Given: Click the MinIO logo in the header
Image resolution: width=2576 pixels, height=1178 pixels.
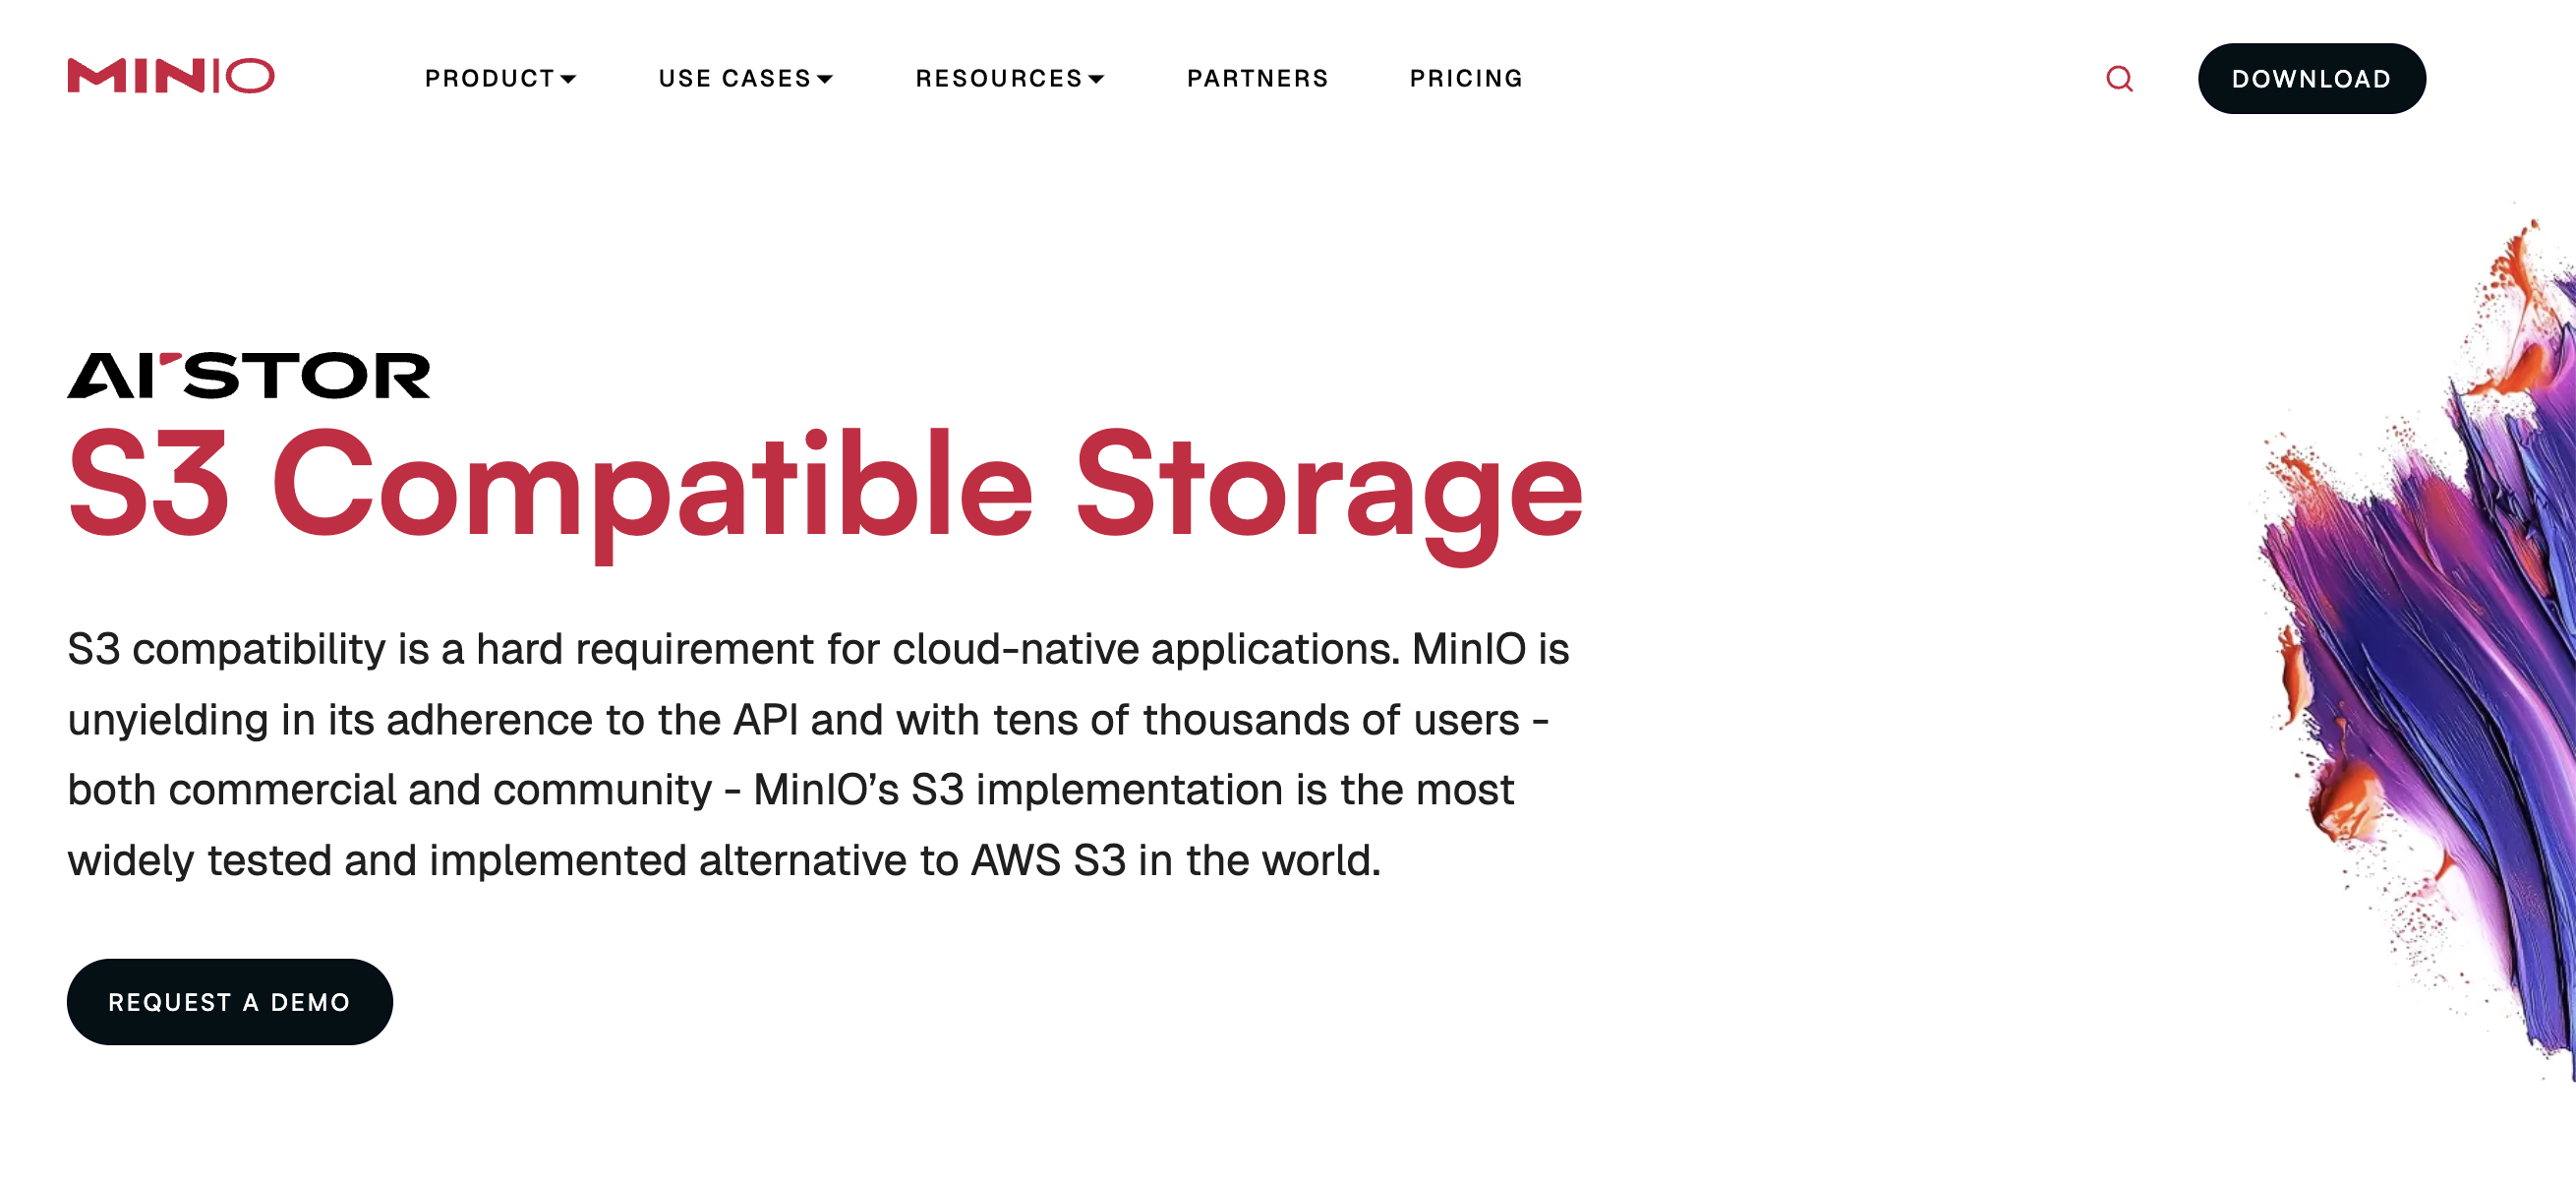Looking at the screenshot, I should (x=170, y=76).
